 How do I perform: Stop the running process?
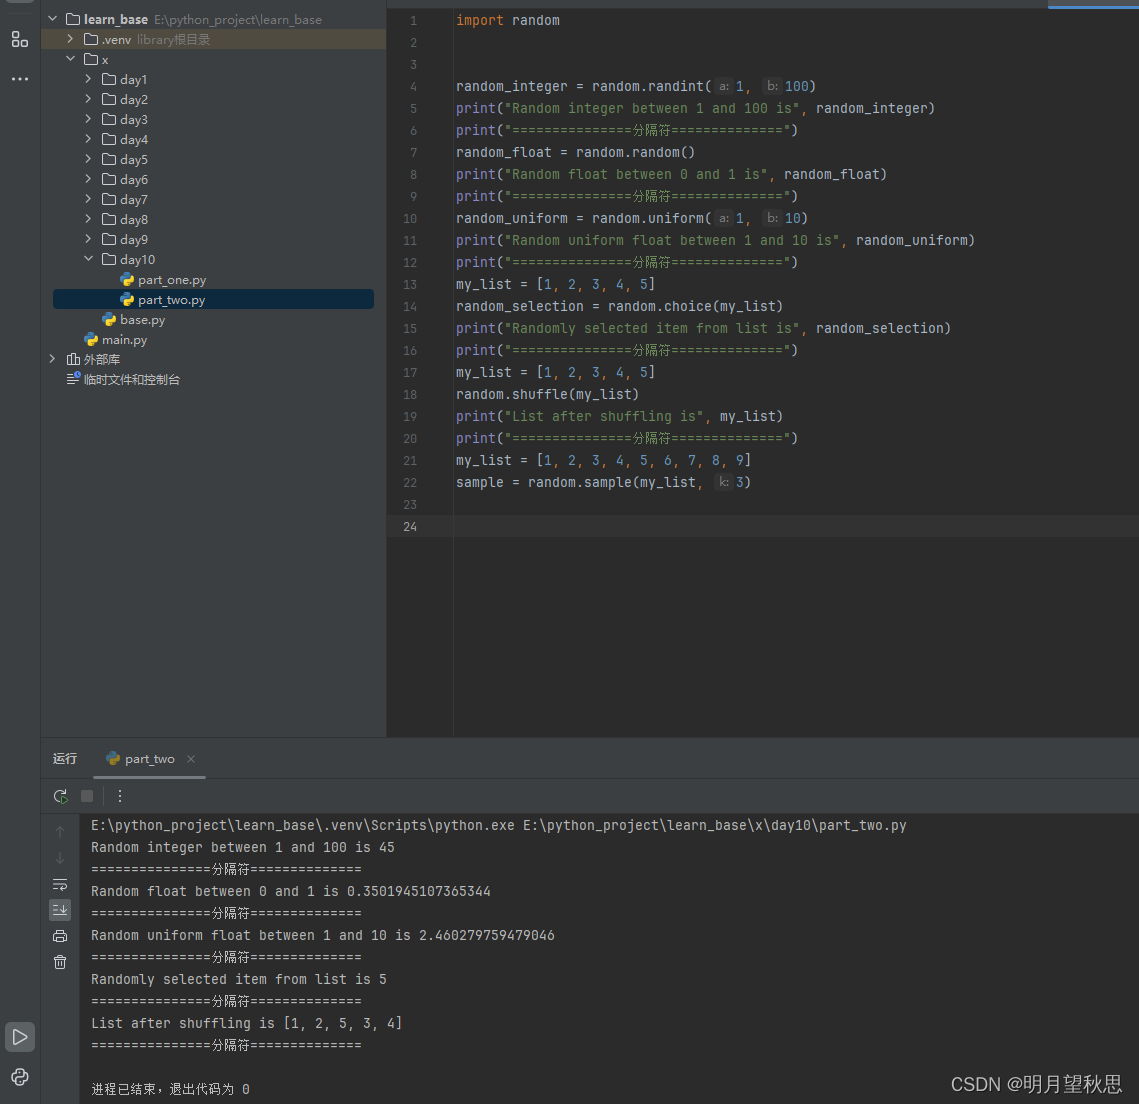click(87, 796)
